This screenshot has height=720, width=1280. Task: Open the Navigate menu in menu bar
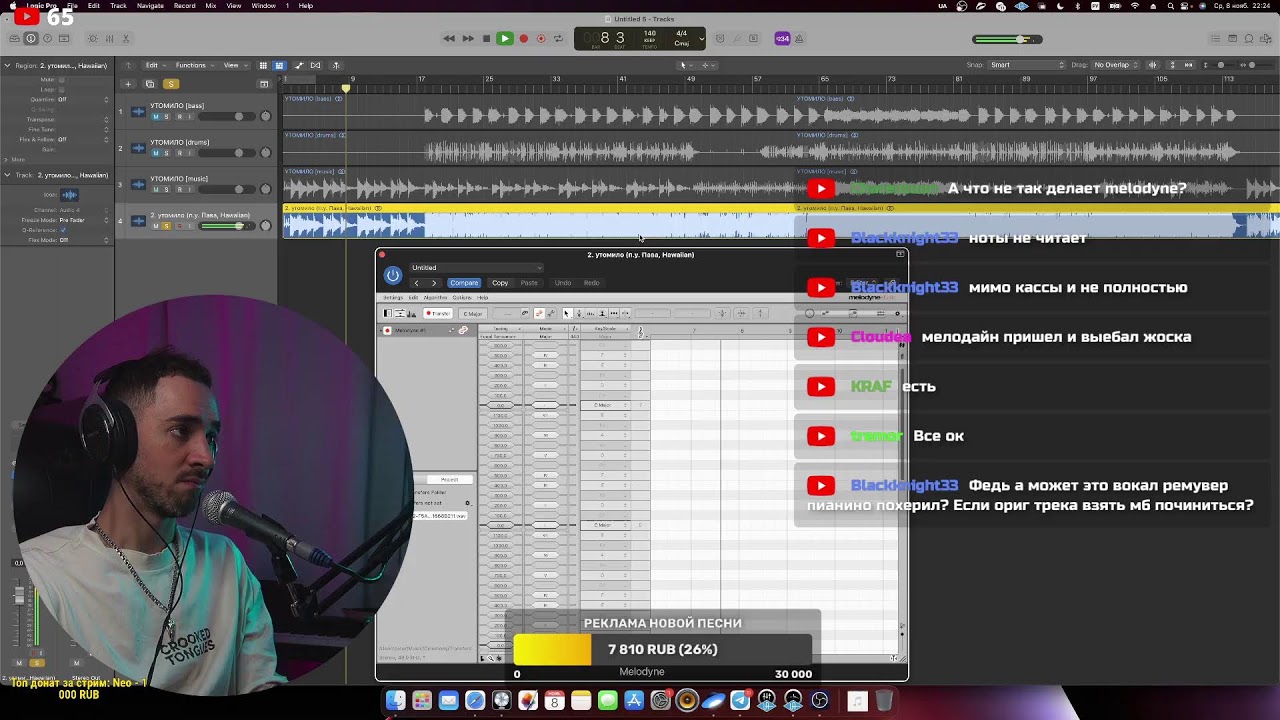click(150, 6)
